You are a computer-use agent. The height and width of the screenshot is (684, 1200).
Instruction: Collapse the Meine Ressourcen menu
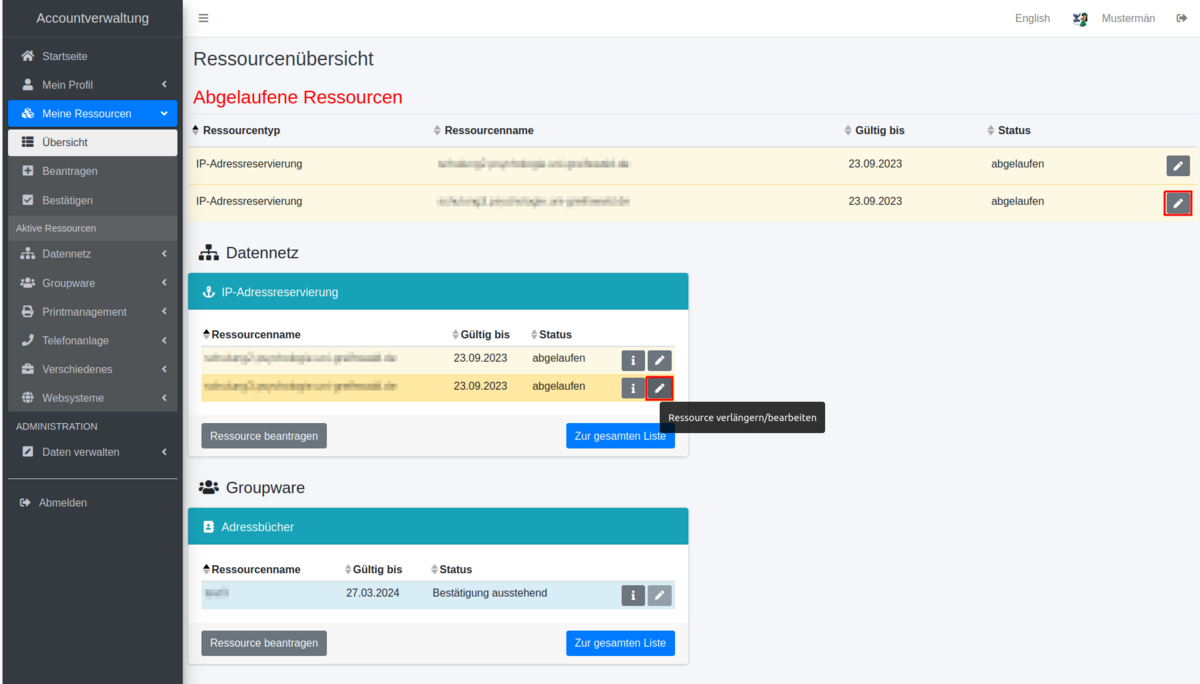[x=92, y=114]
